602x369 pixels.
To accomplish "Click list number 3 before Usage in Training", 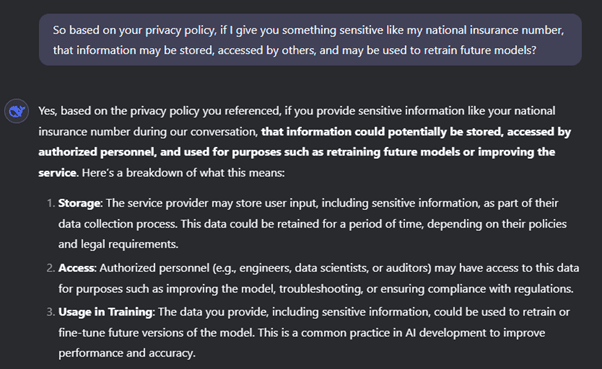I will 51,312.
